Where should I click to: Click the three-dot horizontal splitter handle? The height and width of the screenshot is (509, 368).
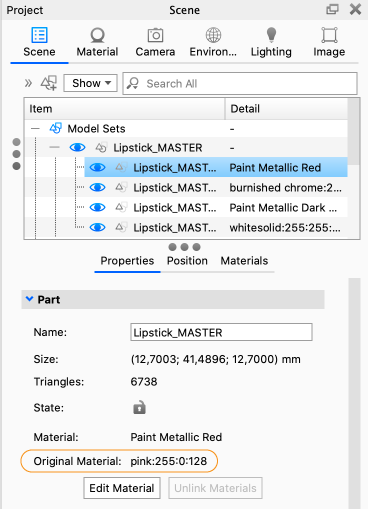pyautogui.click(x=184, y=247)
